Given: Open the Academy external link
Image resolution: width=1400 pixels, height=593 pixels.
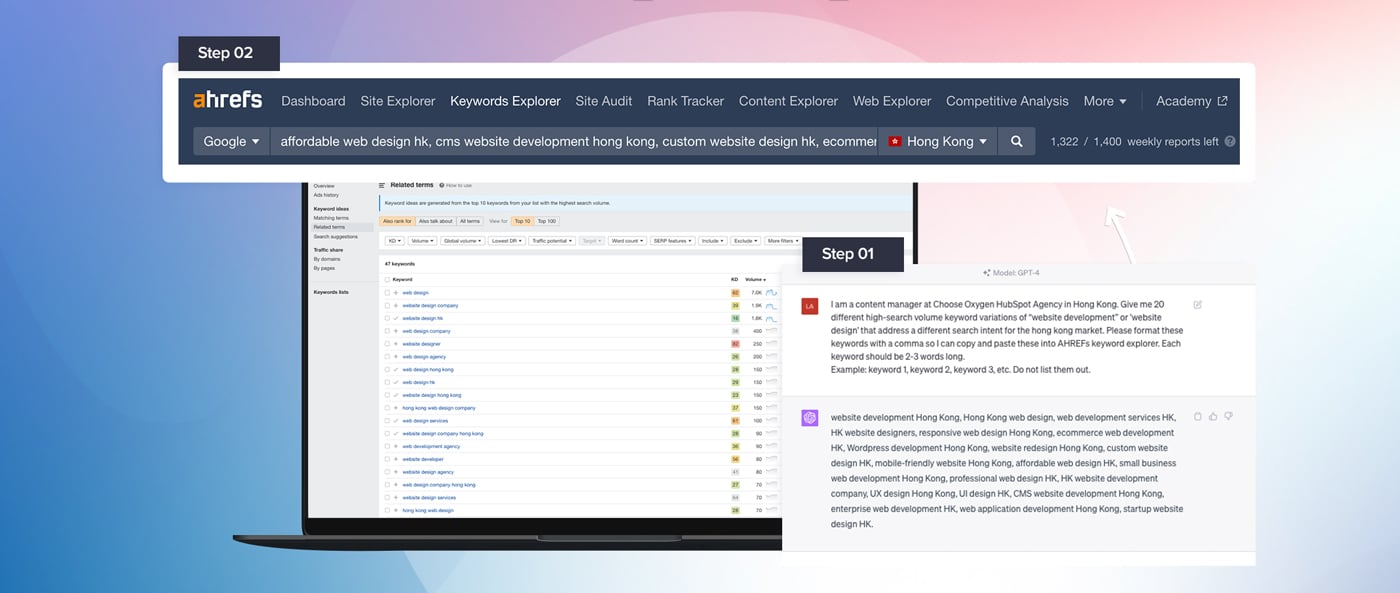Looking at the screenshot, I should pos(1191,101).
